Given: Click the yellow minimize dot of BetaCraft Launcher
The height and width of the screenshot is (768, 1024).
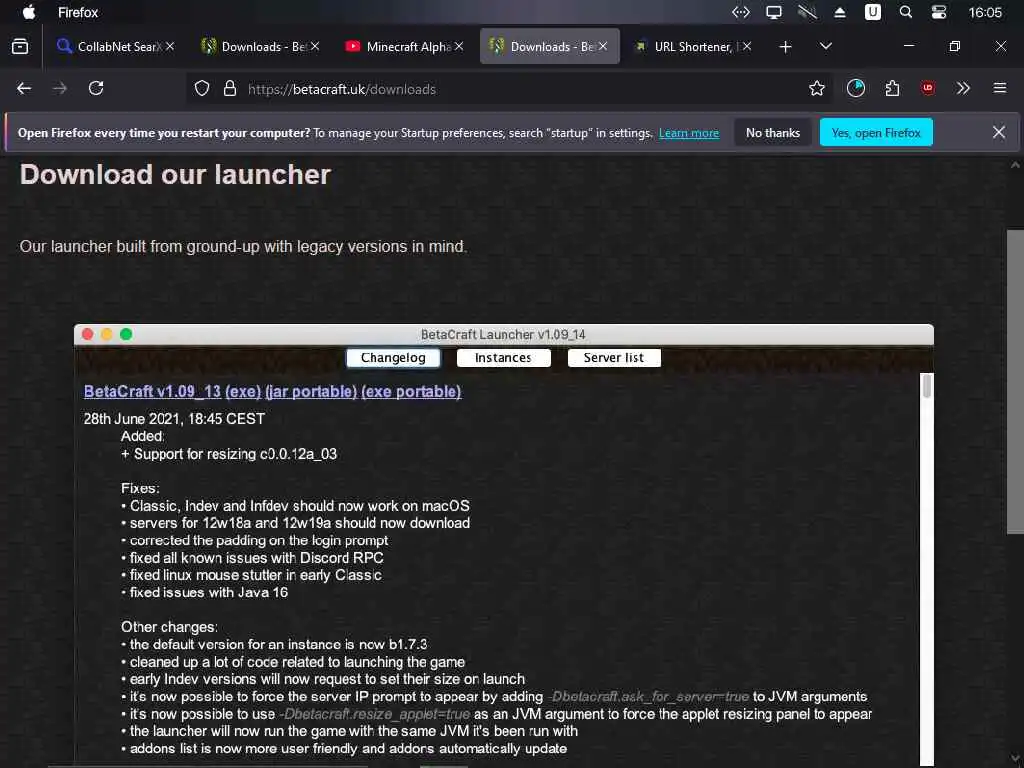Looking at the screenshot, I should click(x=106, y=334).
